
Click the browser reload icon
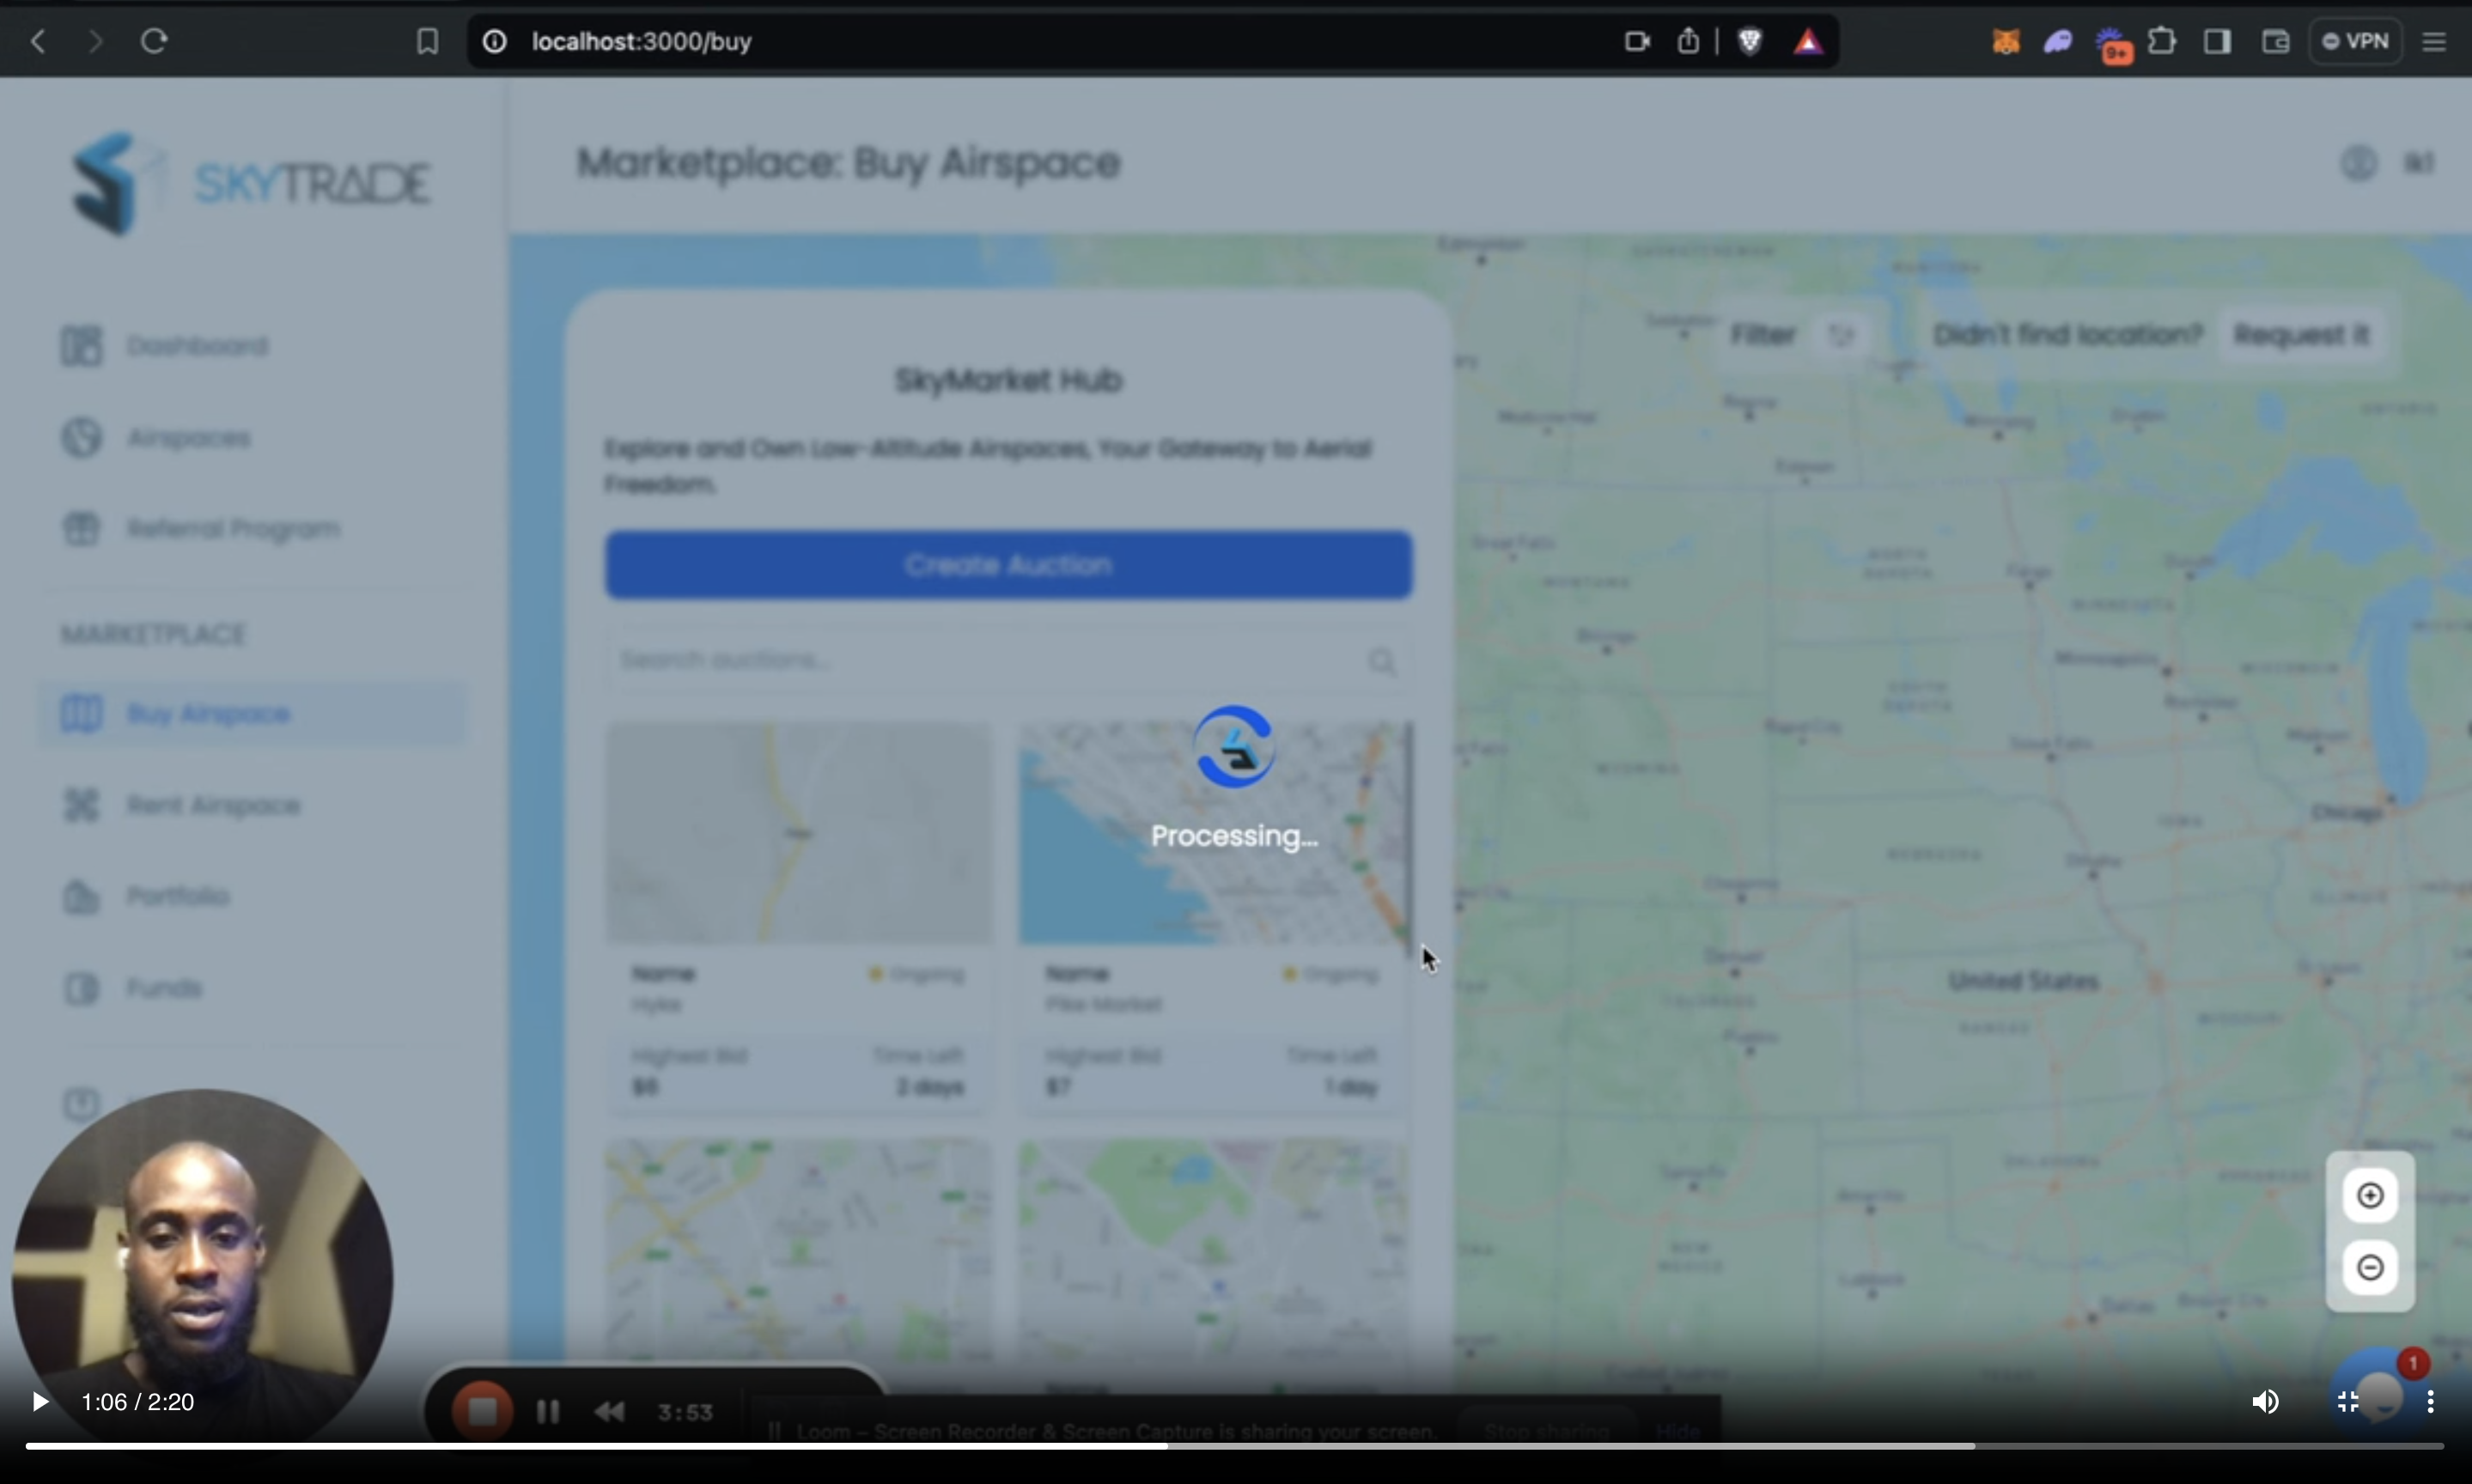coord(153,41)
